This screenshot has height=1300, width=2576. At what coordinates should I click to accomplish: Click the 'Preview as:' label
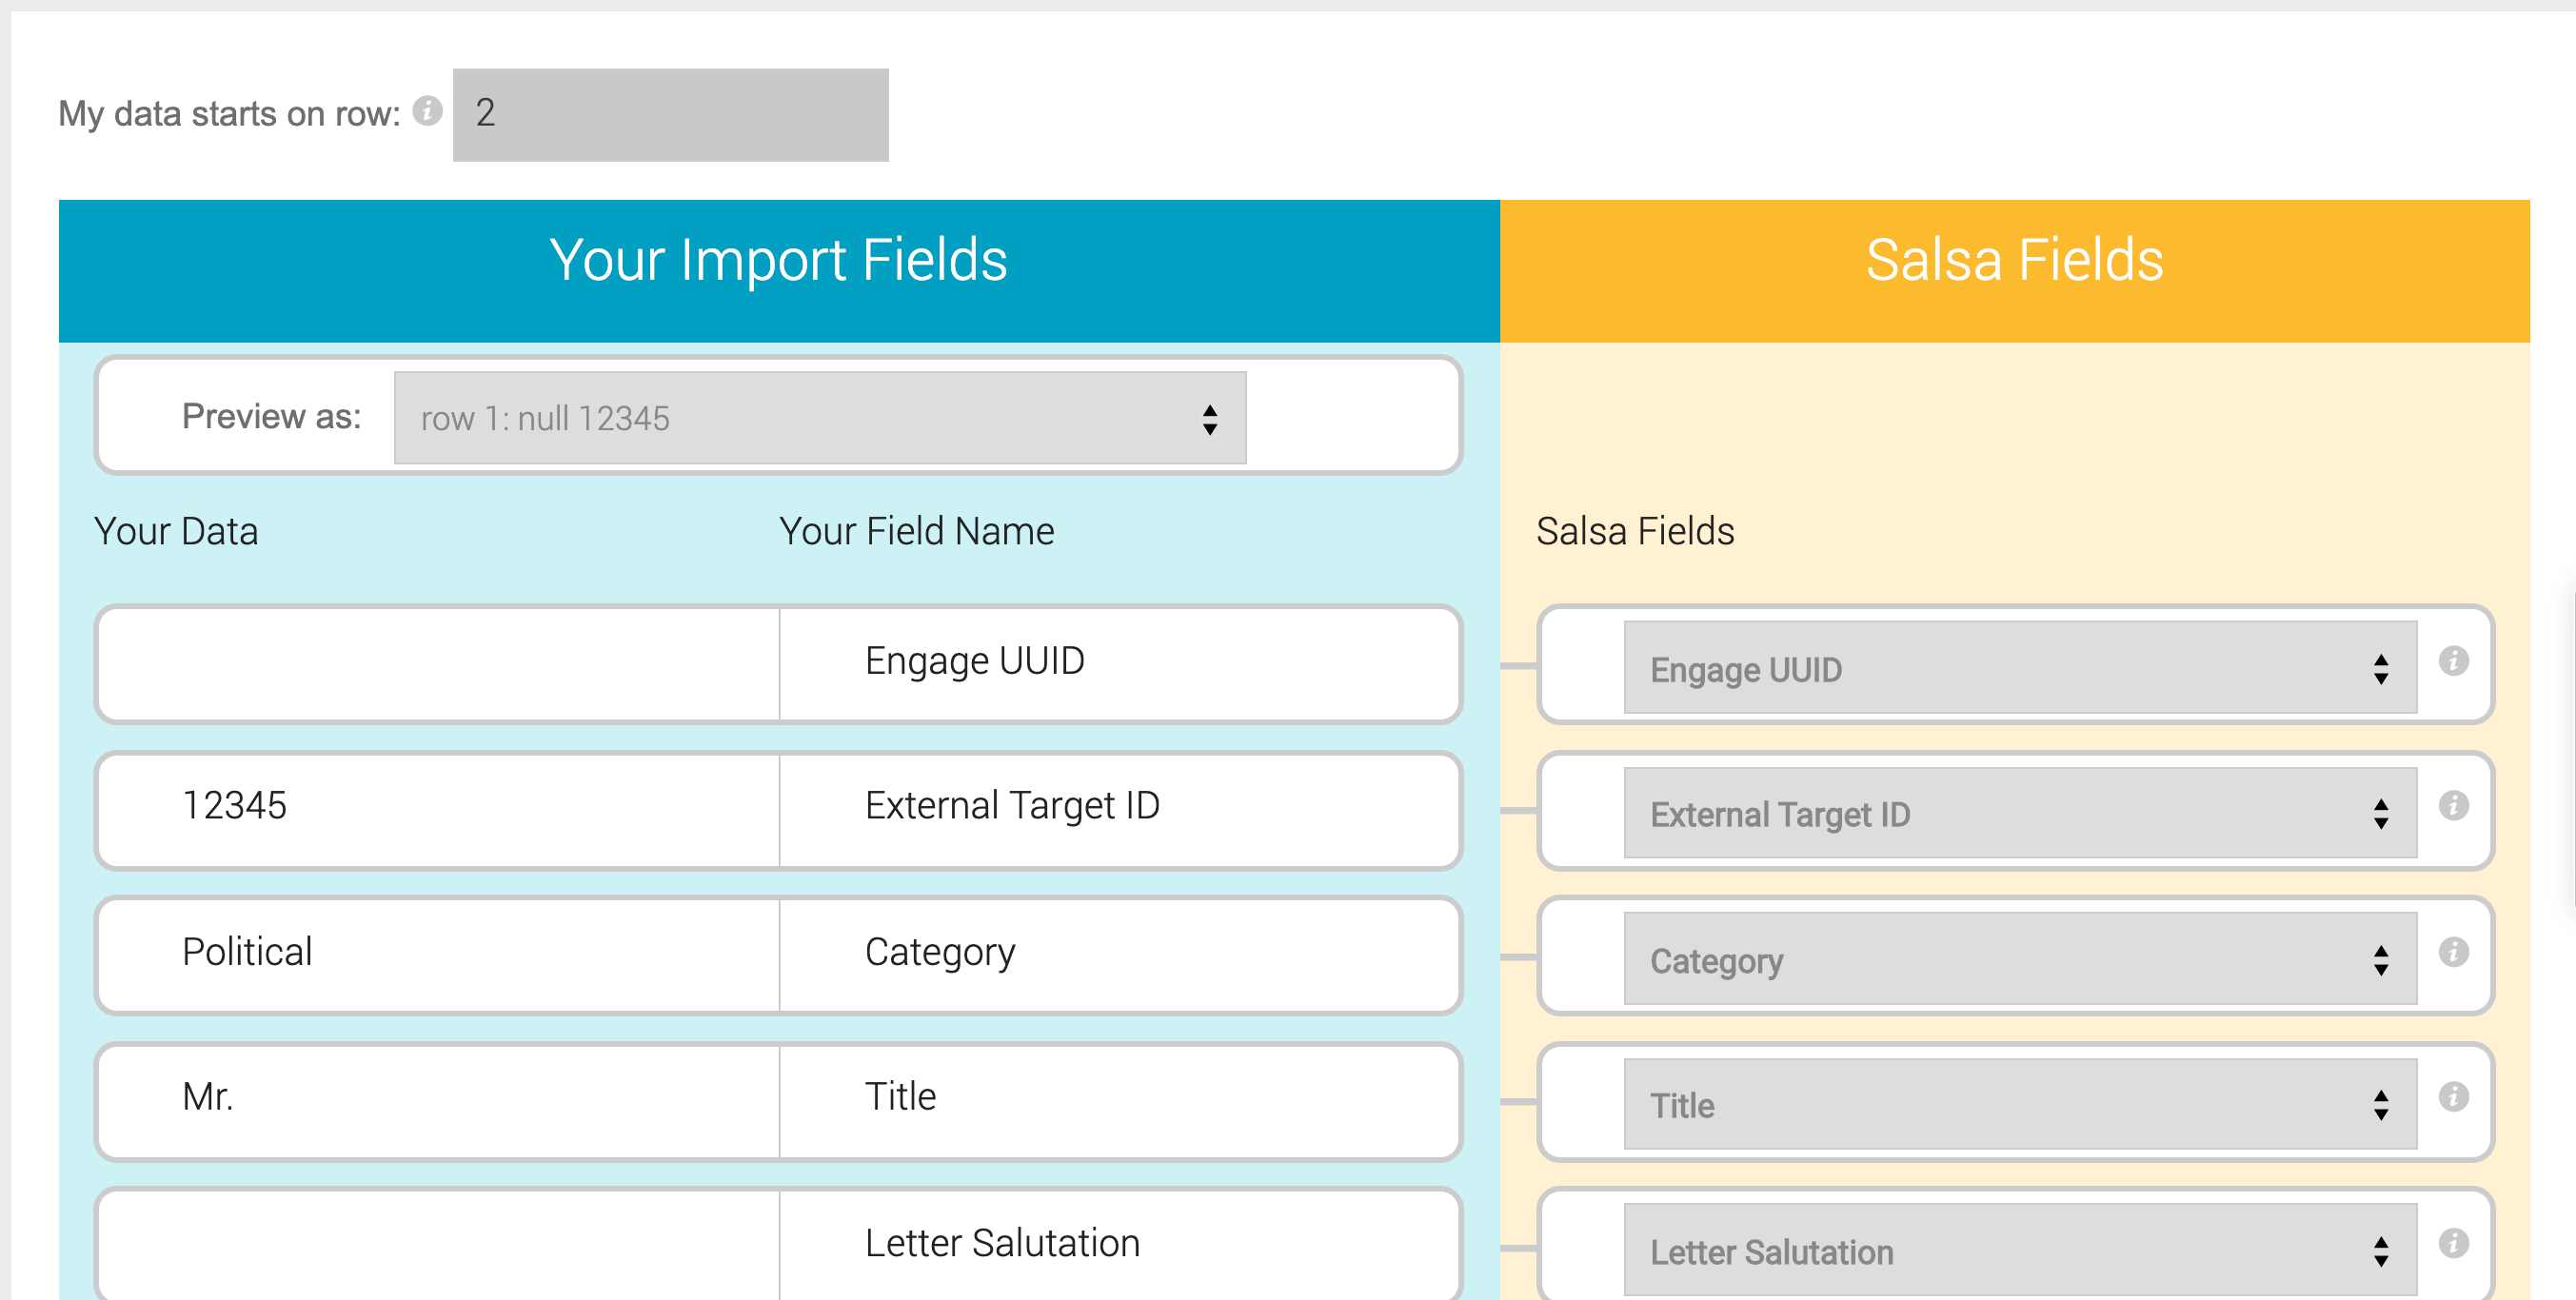coord(271,416)
